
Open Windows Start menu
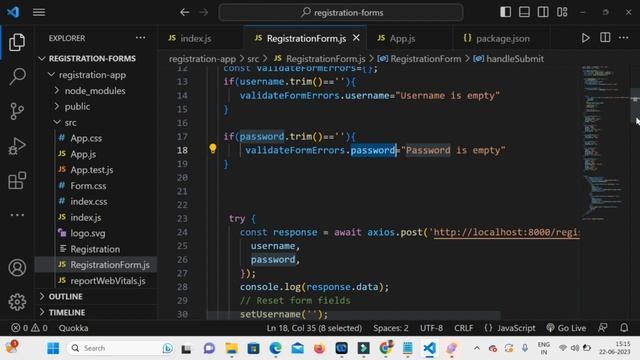click(x=53, y=348)
